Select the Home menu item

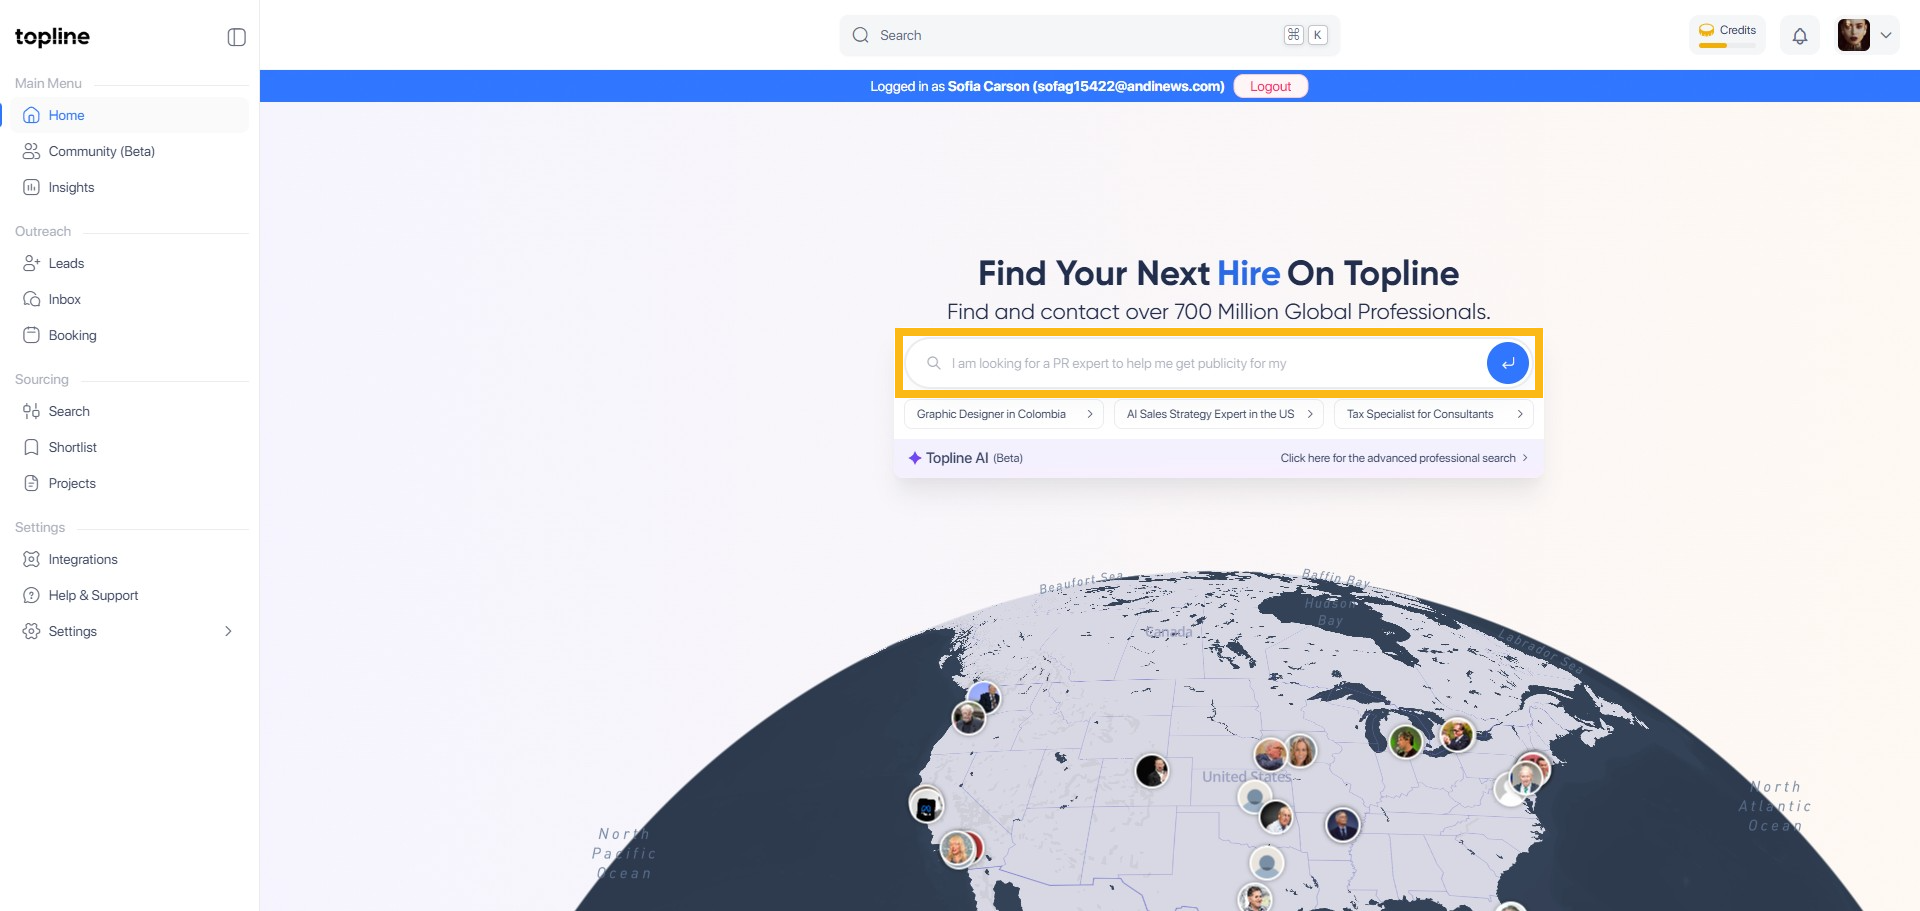[x=66, y=115]
